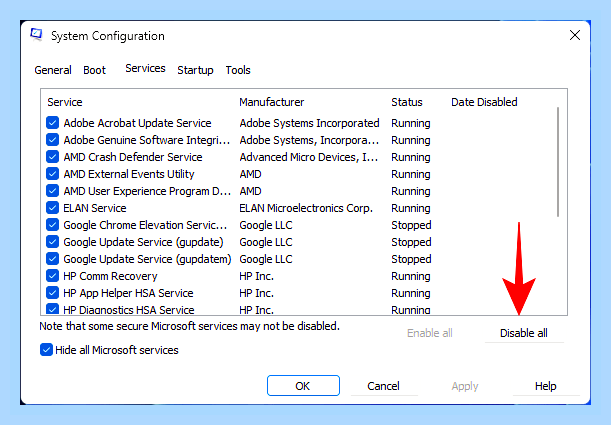Sort by the Manufacturer column header
This screenshot has width=611, height=425.
click(272, 102)
